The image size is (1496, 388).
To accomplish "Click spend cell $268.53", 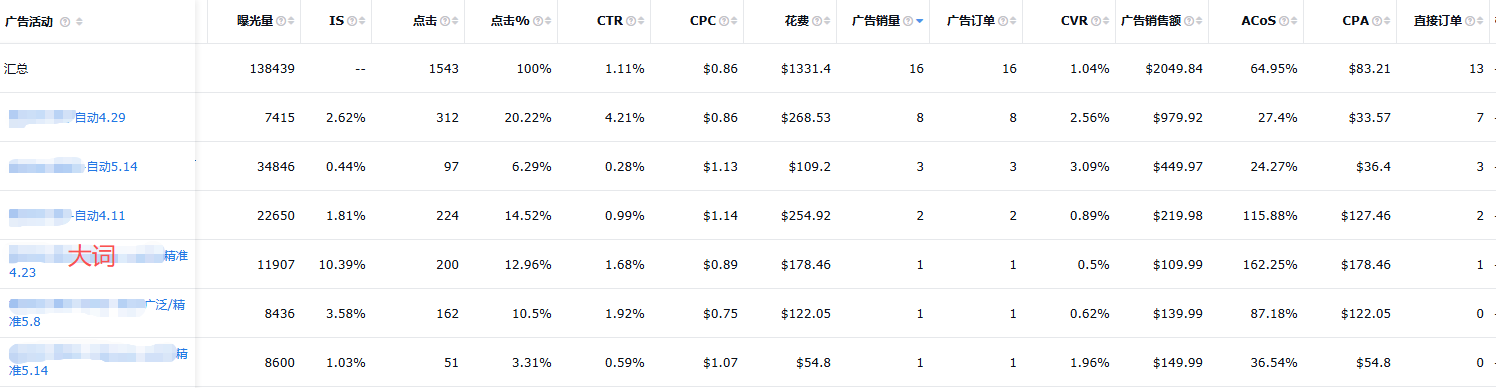I will [806, 117].
